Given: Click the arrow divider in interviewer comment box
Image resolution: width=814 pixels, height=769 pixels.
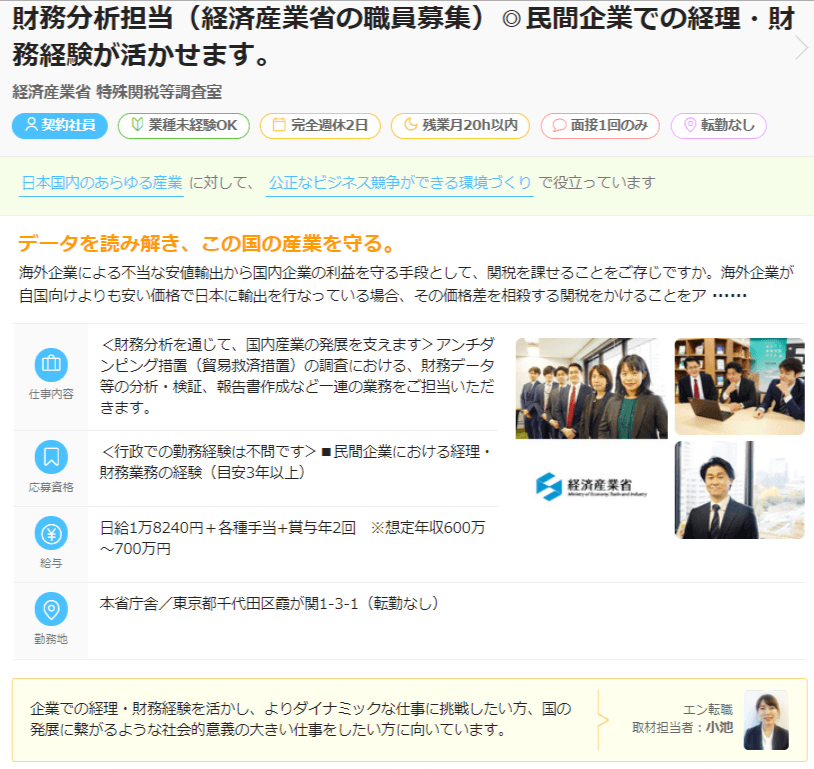Looking at the screenshot, I should (602, 719).
